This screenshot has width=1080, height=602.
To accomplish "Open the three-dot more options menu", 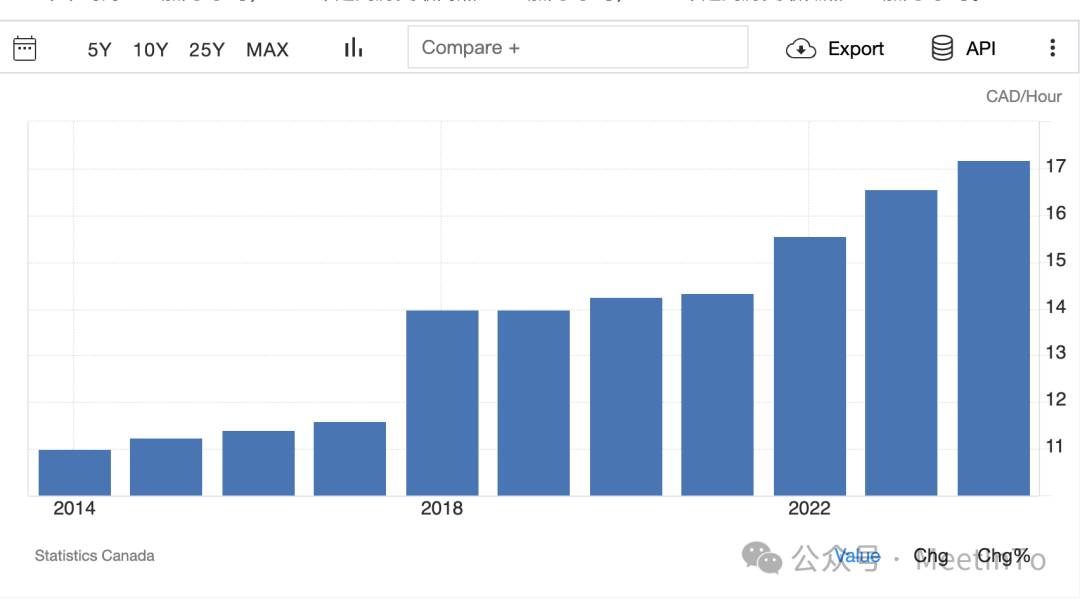I will click(x=1052, y=48).
